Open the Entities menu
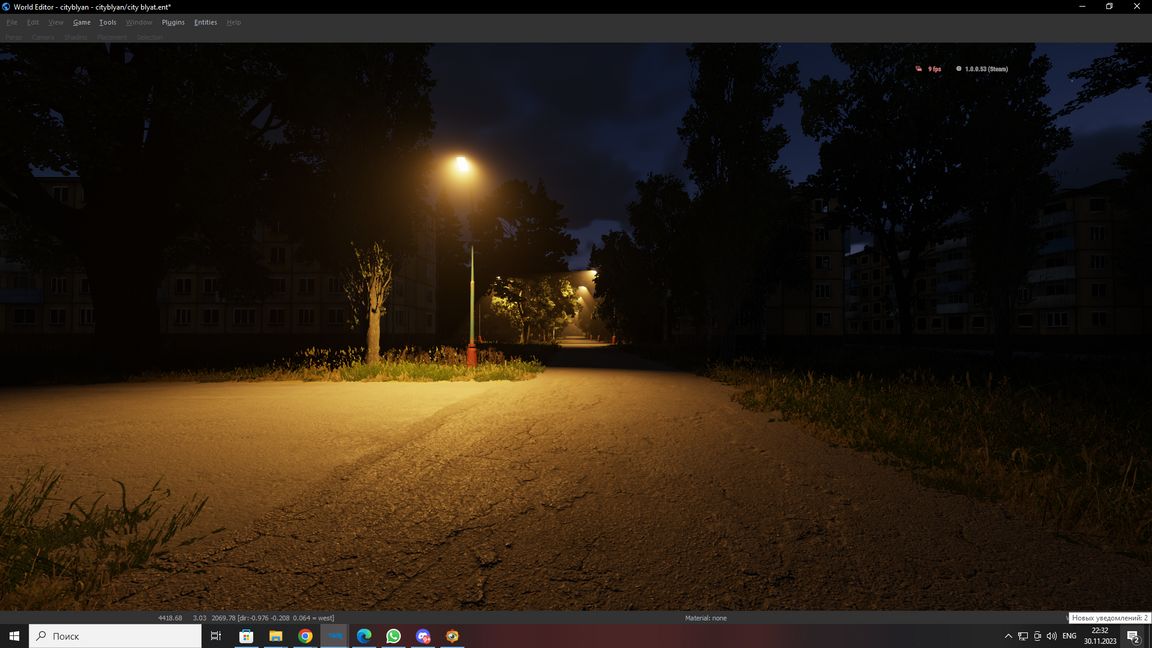 tap(205, 22)
